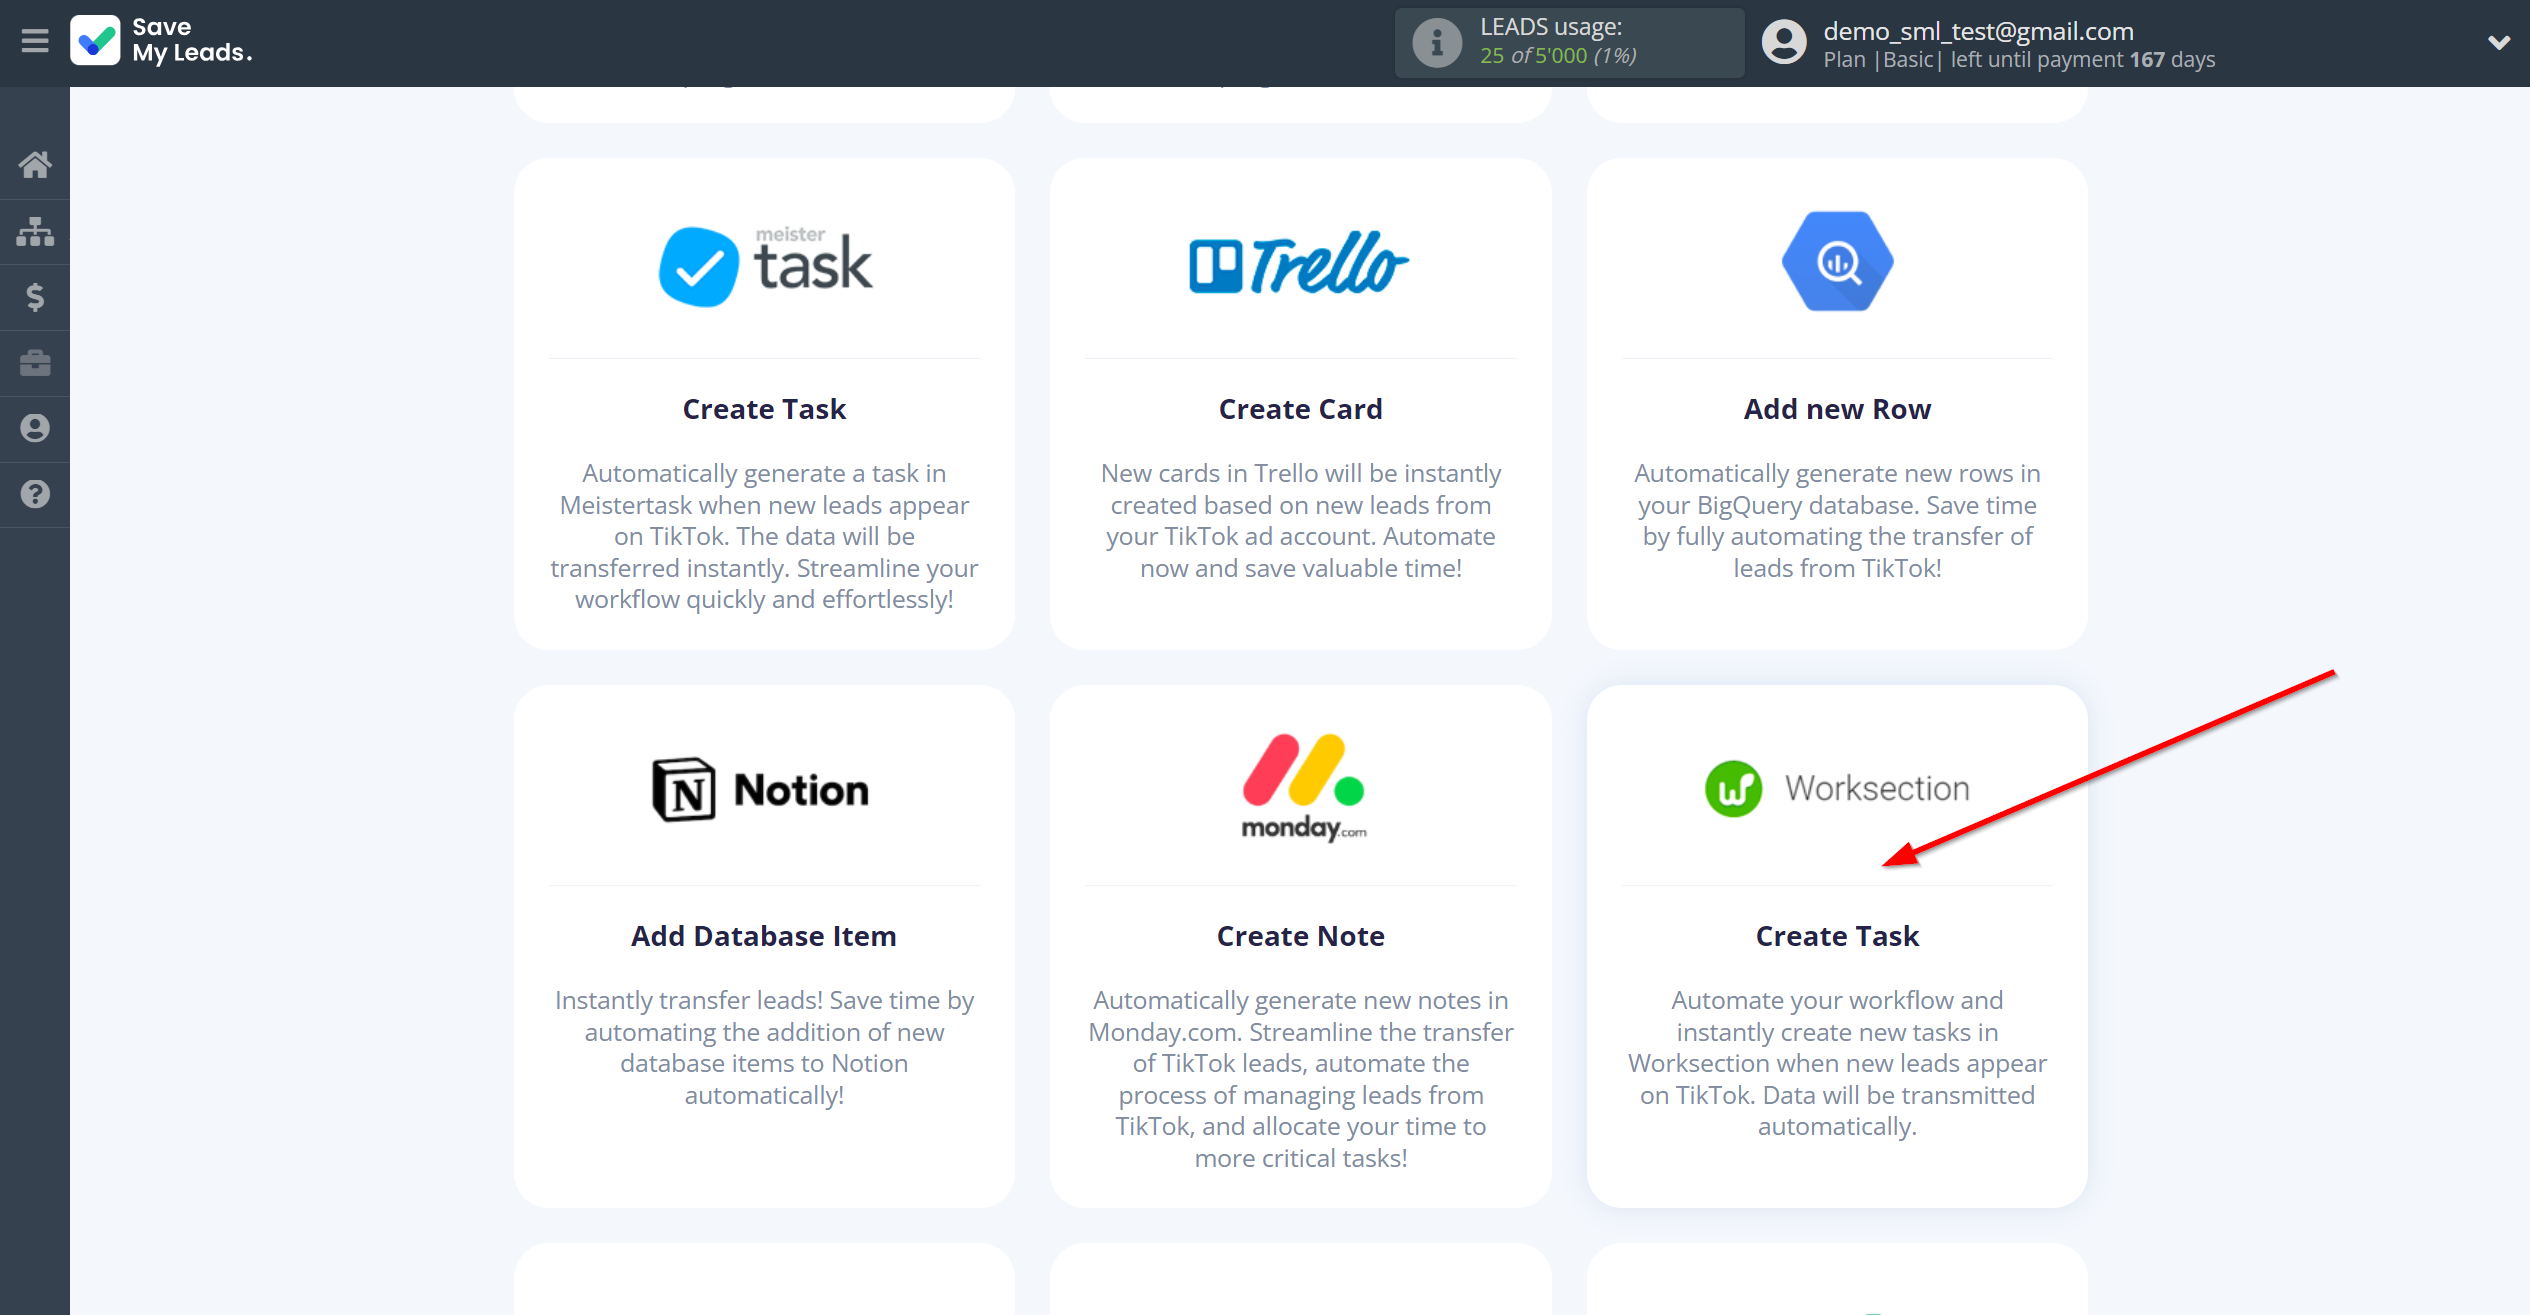The height and width of the screenshot is (1315, 2530).
Task: Select the monday.com logo
Action: 1304,789
